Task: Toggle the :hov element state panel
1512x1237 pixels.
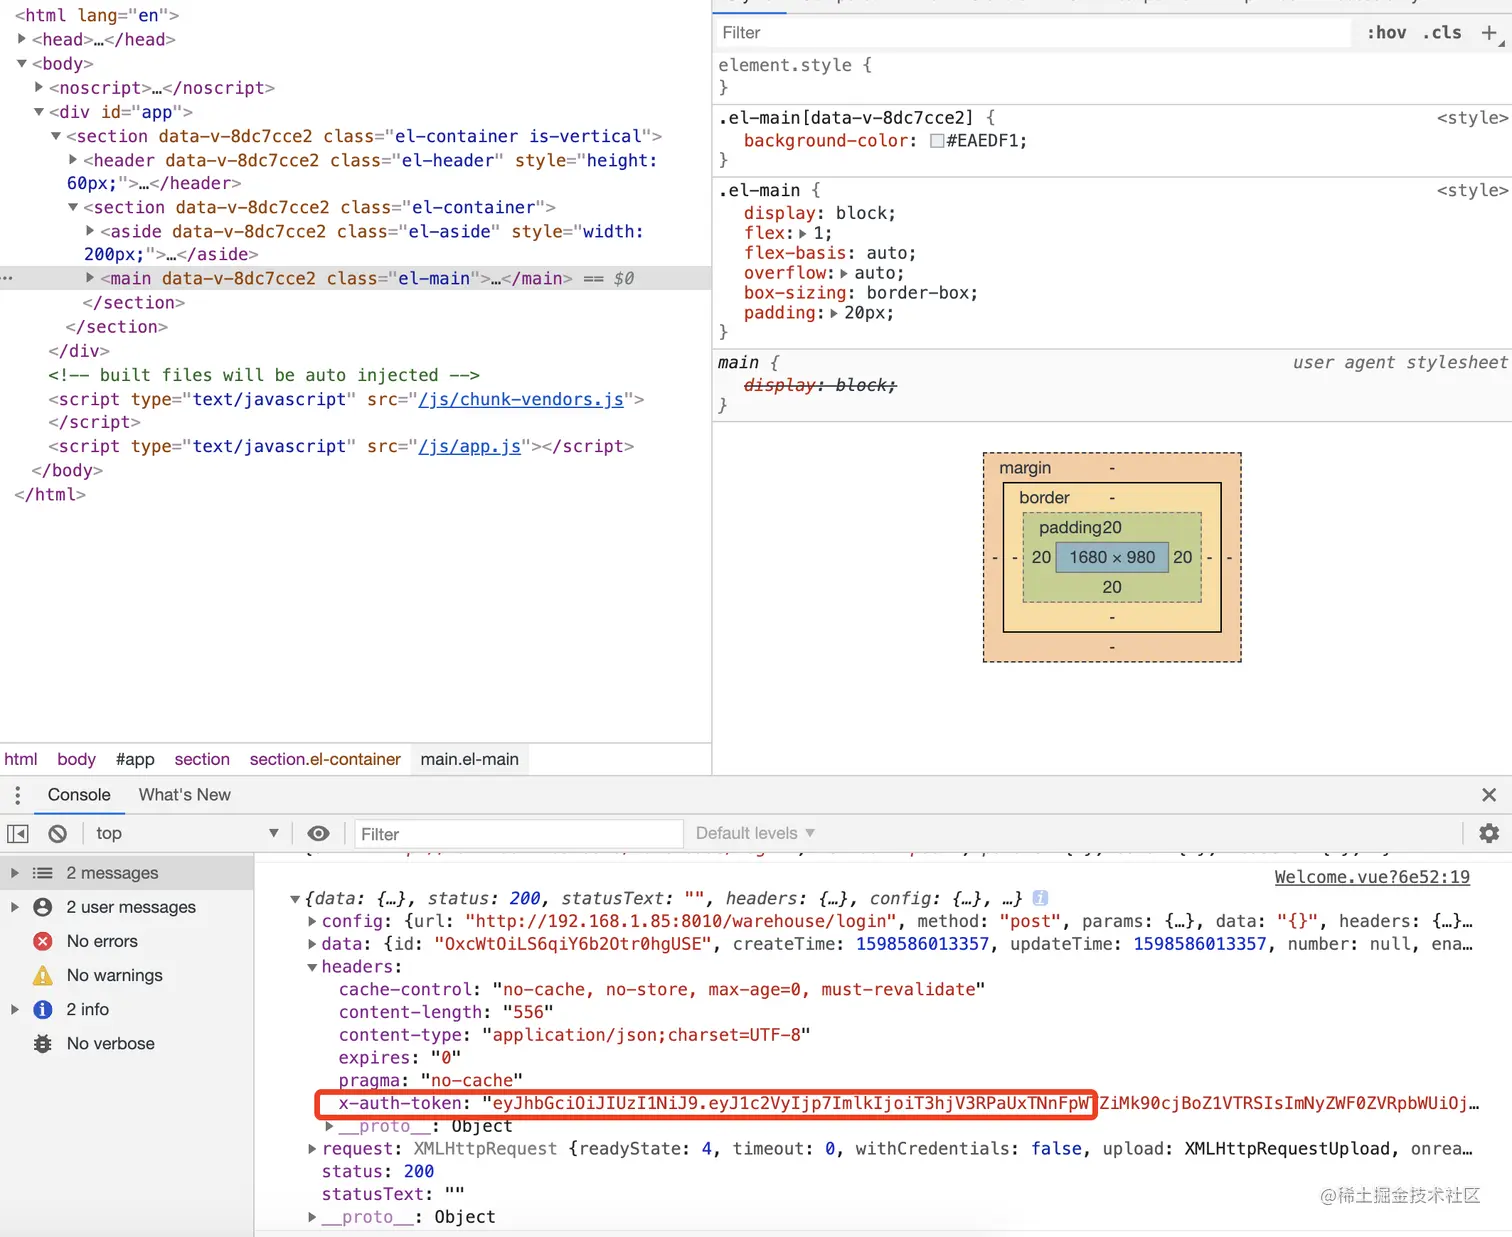Action: click(1386, 33)
